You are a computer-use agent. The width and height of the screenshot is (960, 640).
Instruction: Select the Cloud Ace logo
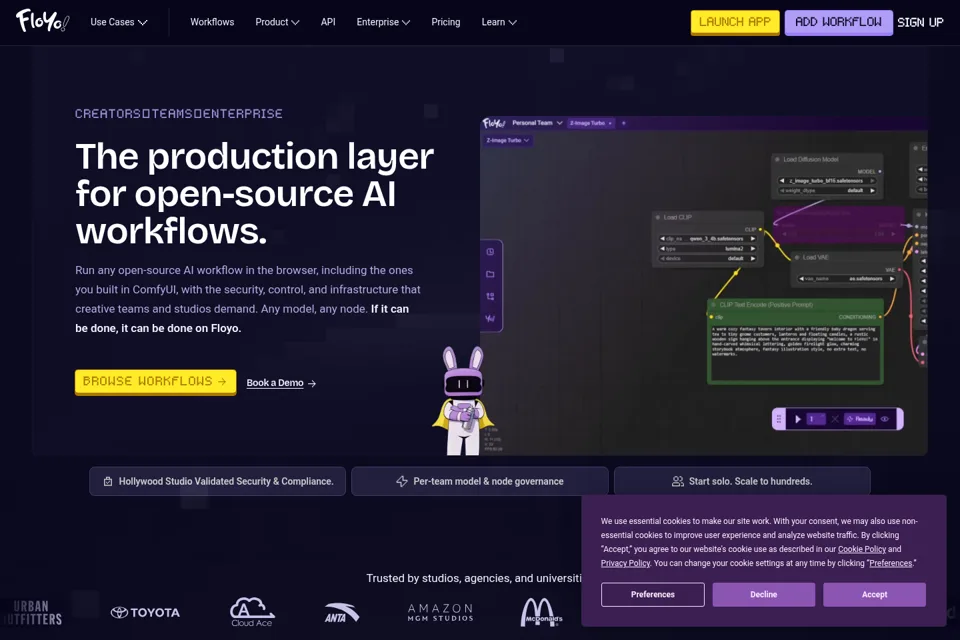pyautogui.click(x=252, y=612)
